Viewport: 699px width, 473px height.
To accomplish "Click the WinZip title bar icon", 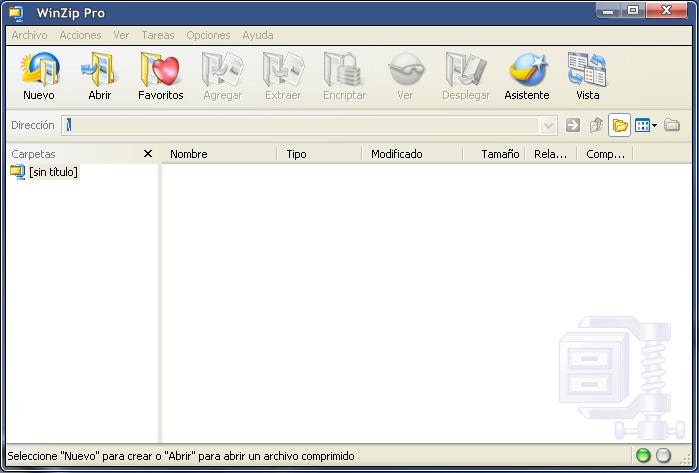I will point(16,13).
